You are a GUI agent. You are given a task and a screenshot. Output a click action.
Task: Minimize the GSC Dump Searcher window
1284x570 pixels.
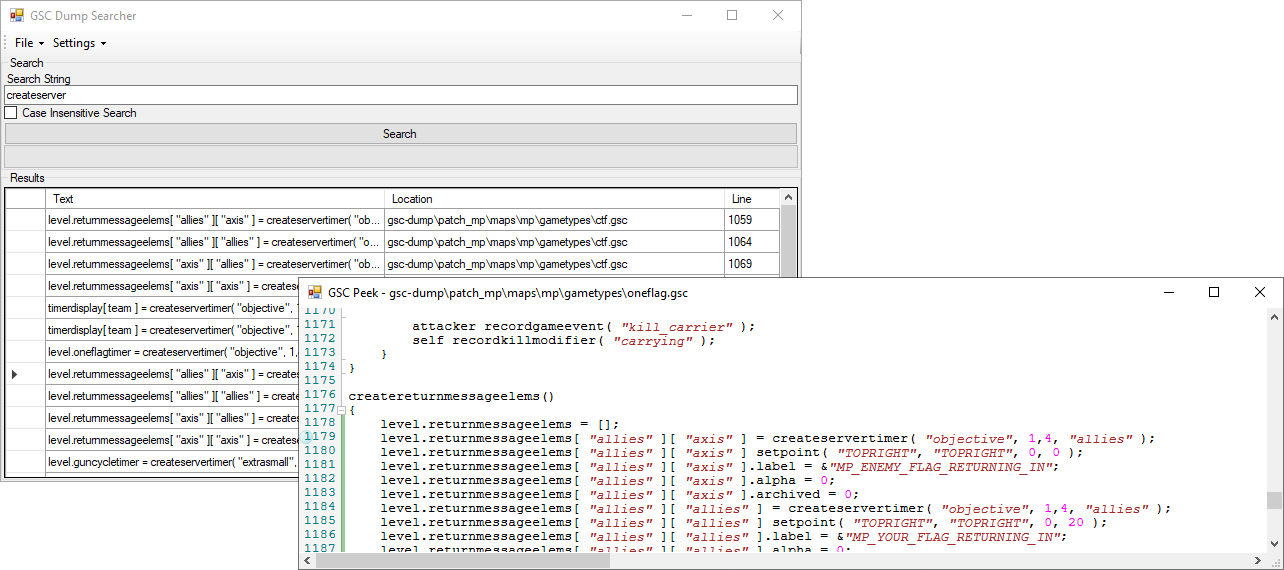[686, 16]
